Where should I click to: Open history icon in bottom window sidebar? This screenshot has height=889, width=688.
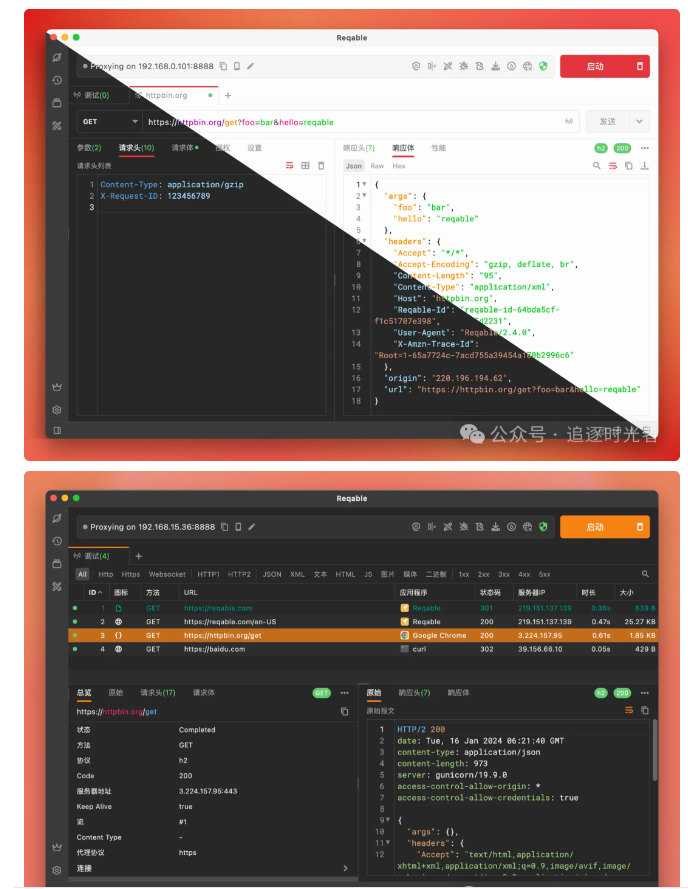click(57, 541)
